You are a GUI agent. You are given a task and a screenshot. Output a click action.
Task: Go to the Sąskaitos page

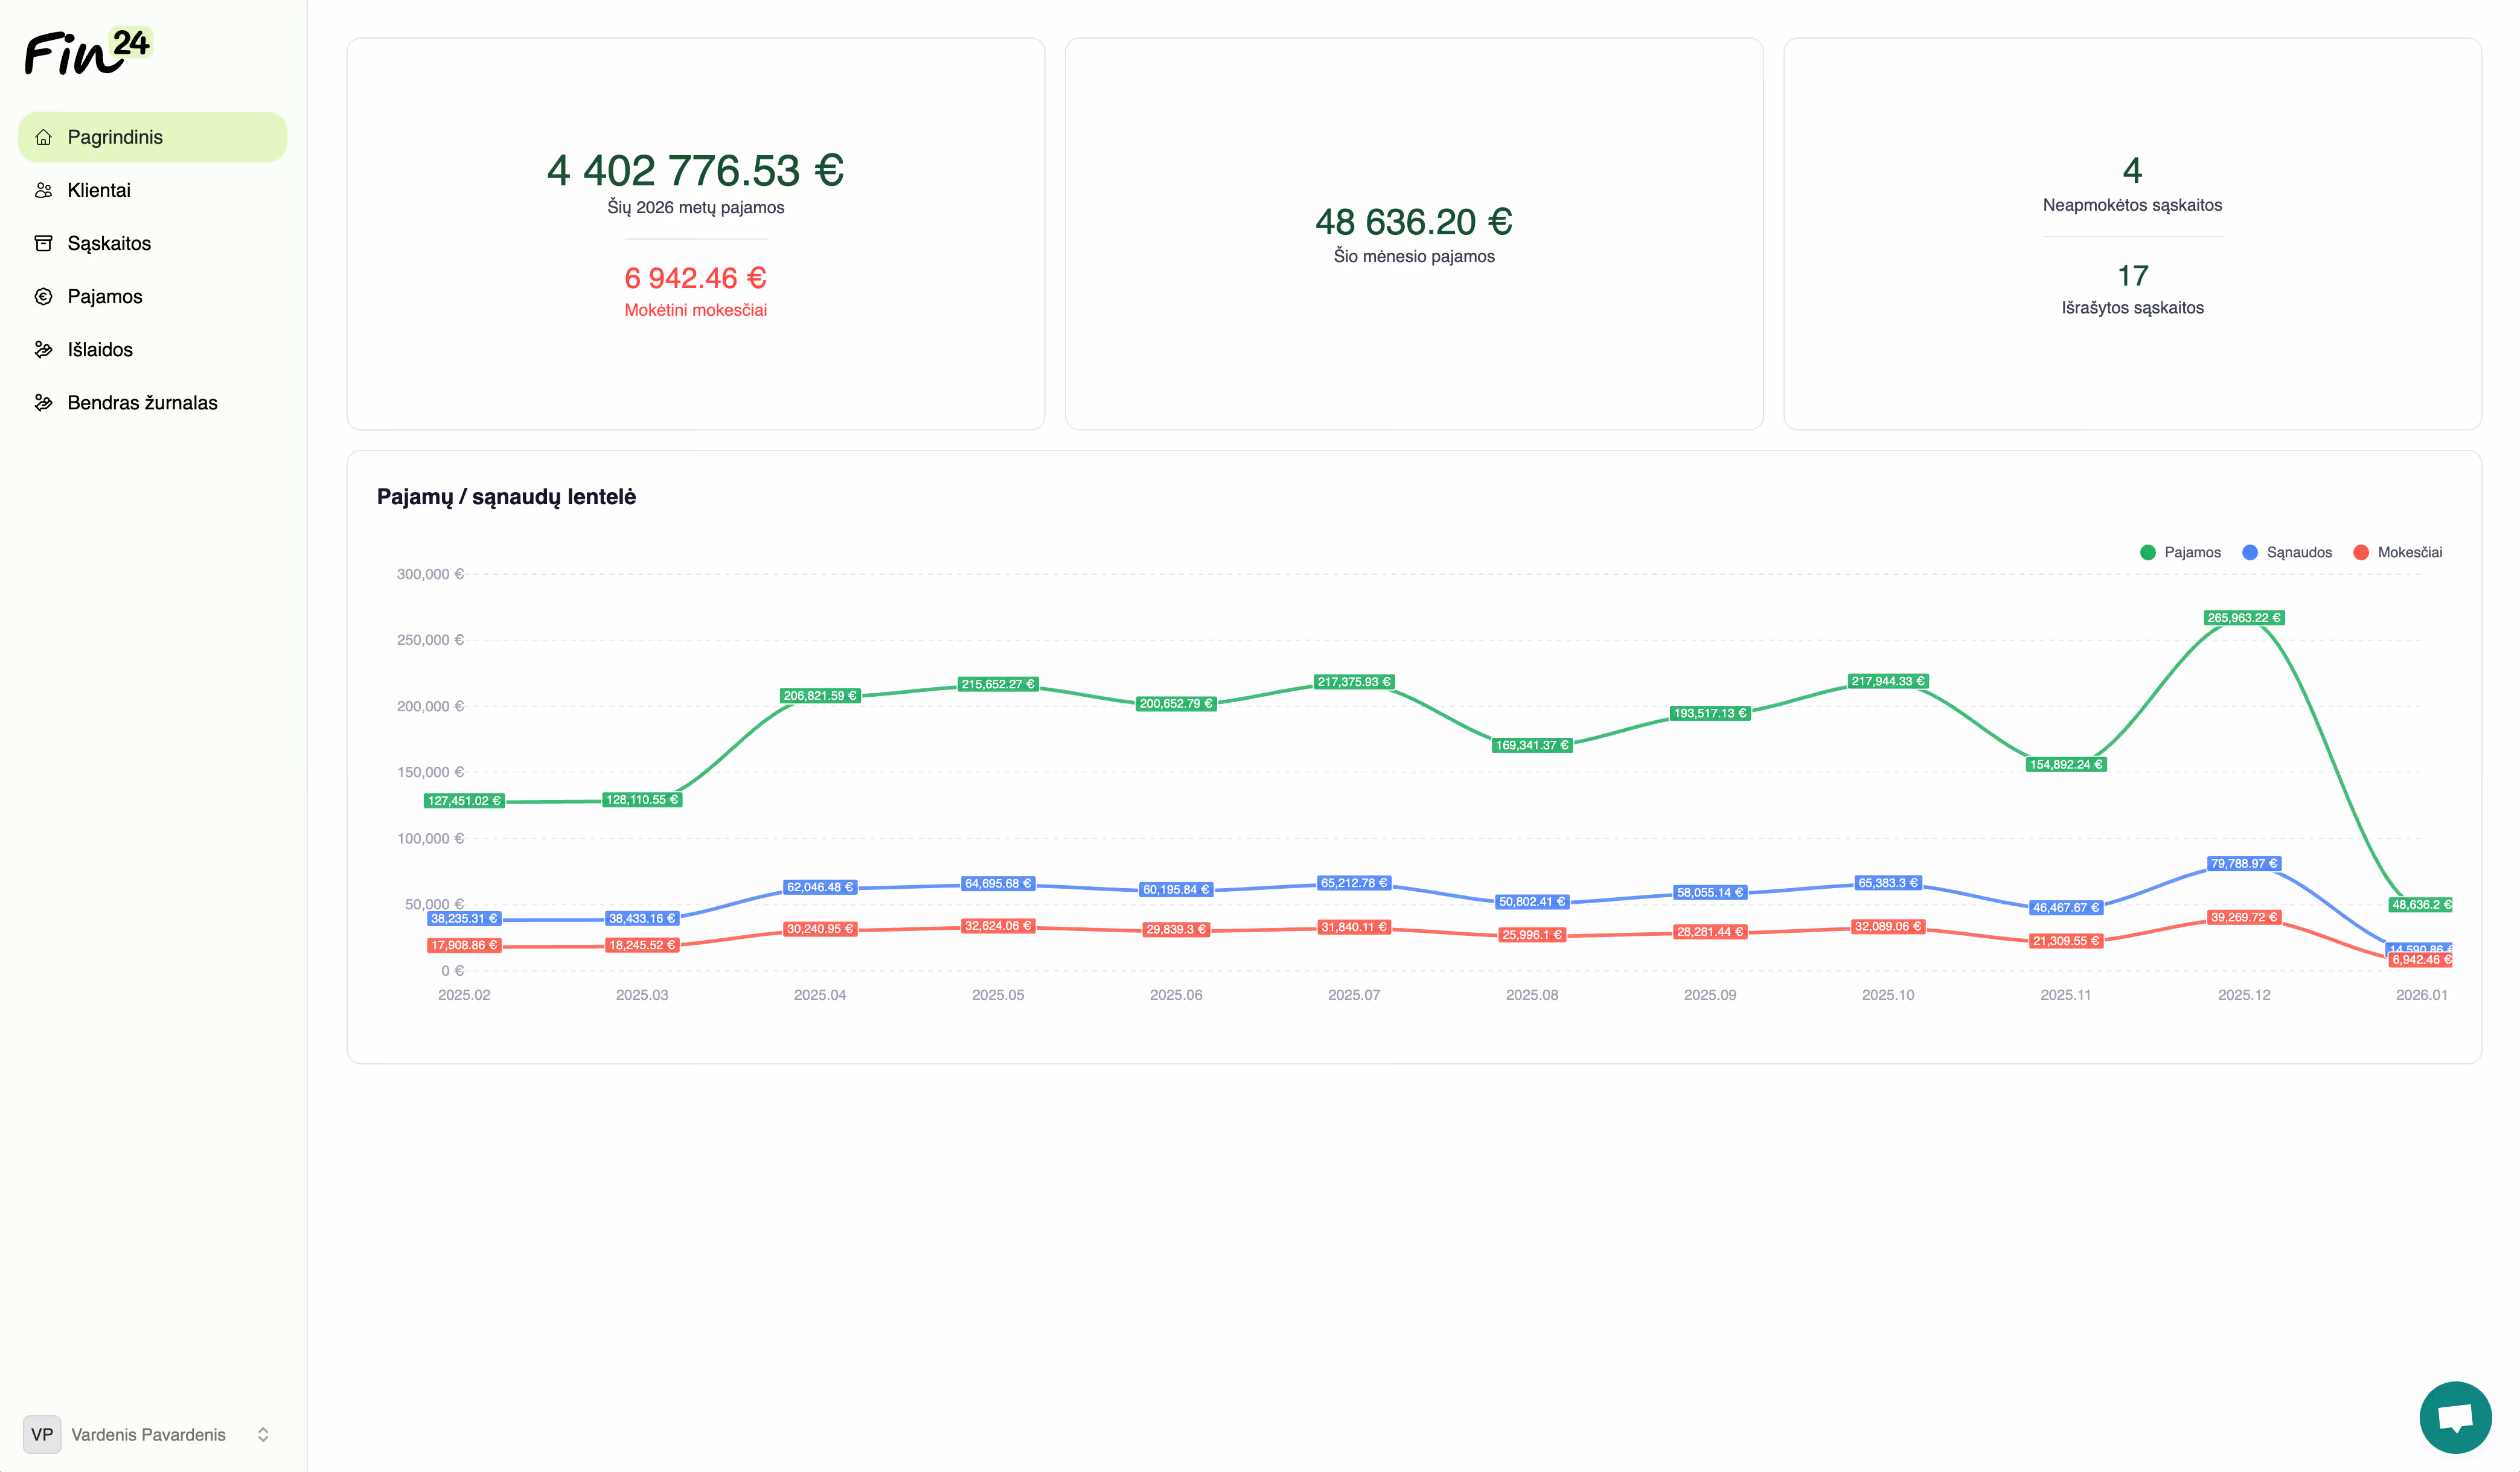click(x=109, y=243)
